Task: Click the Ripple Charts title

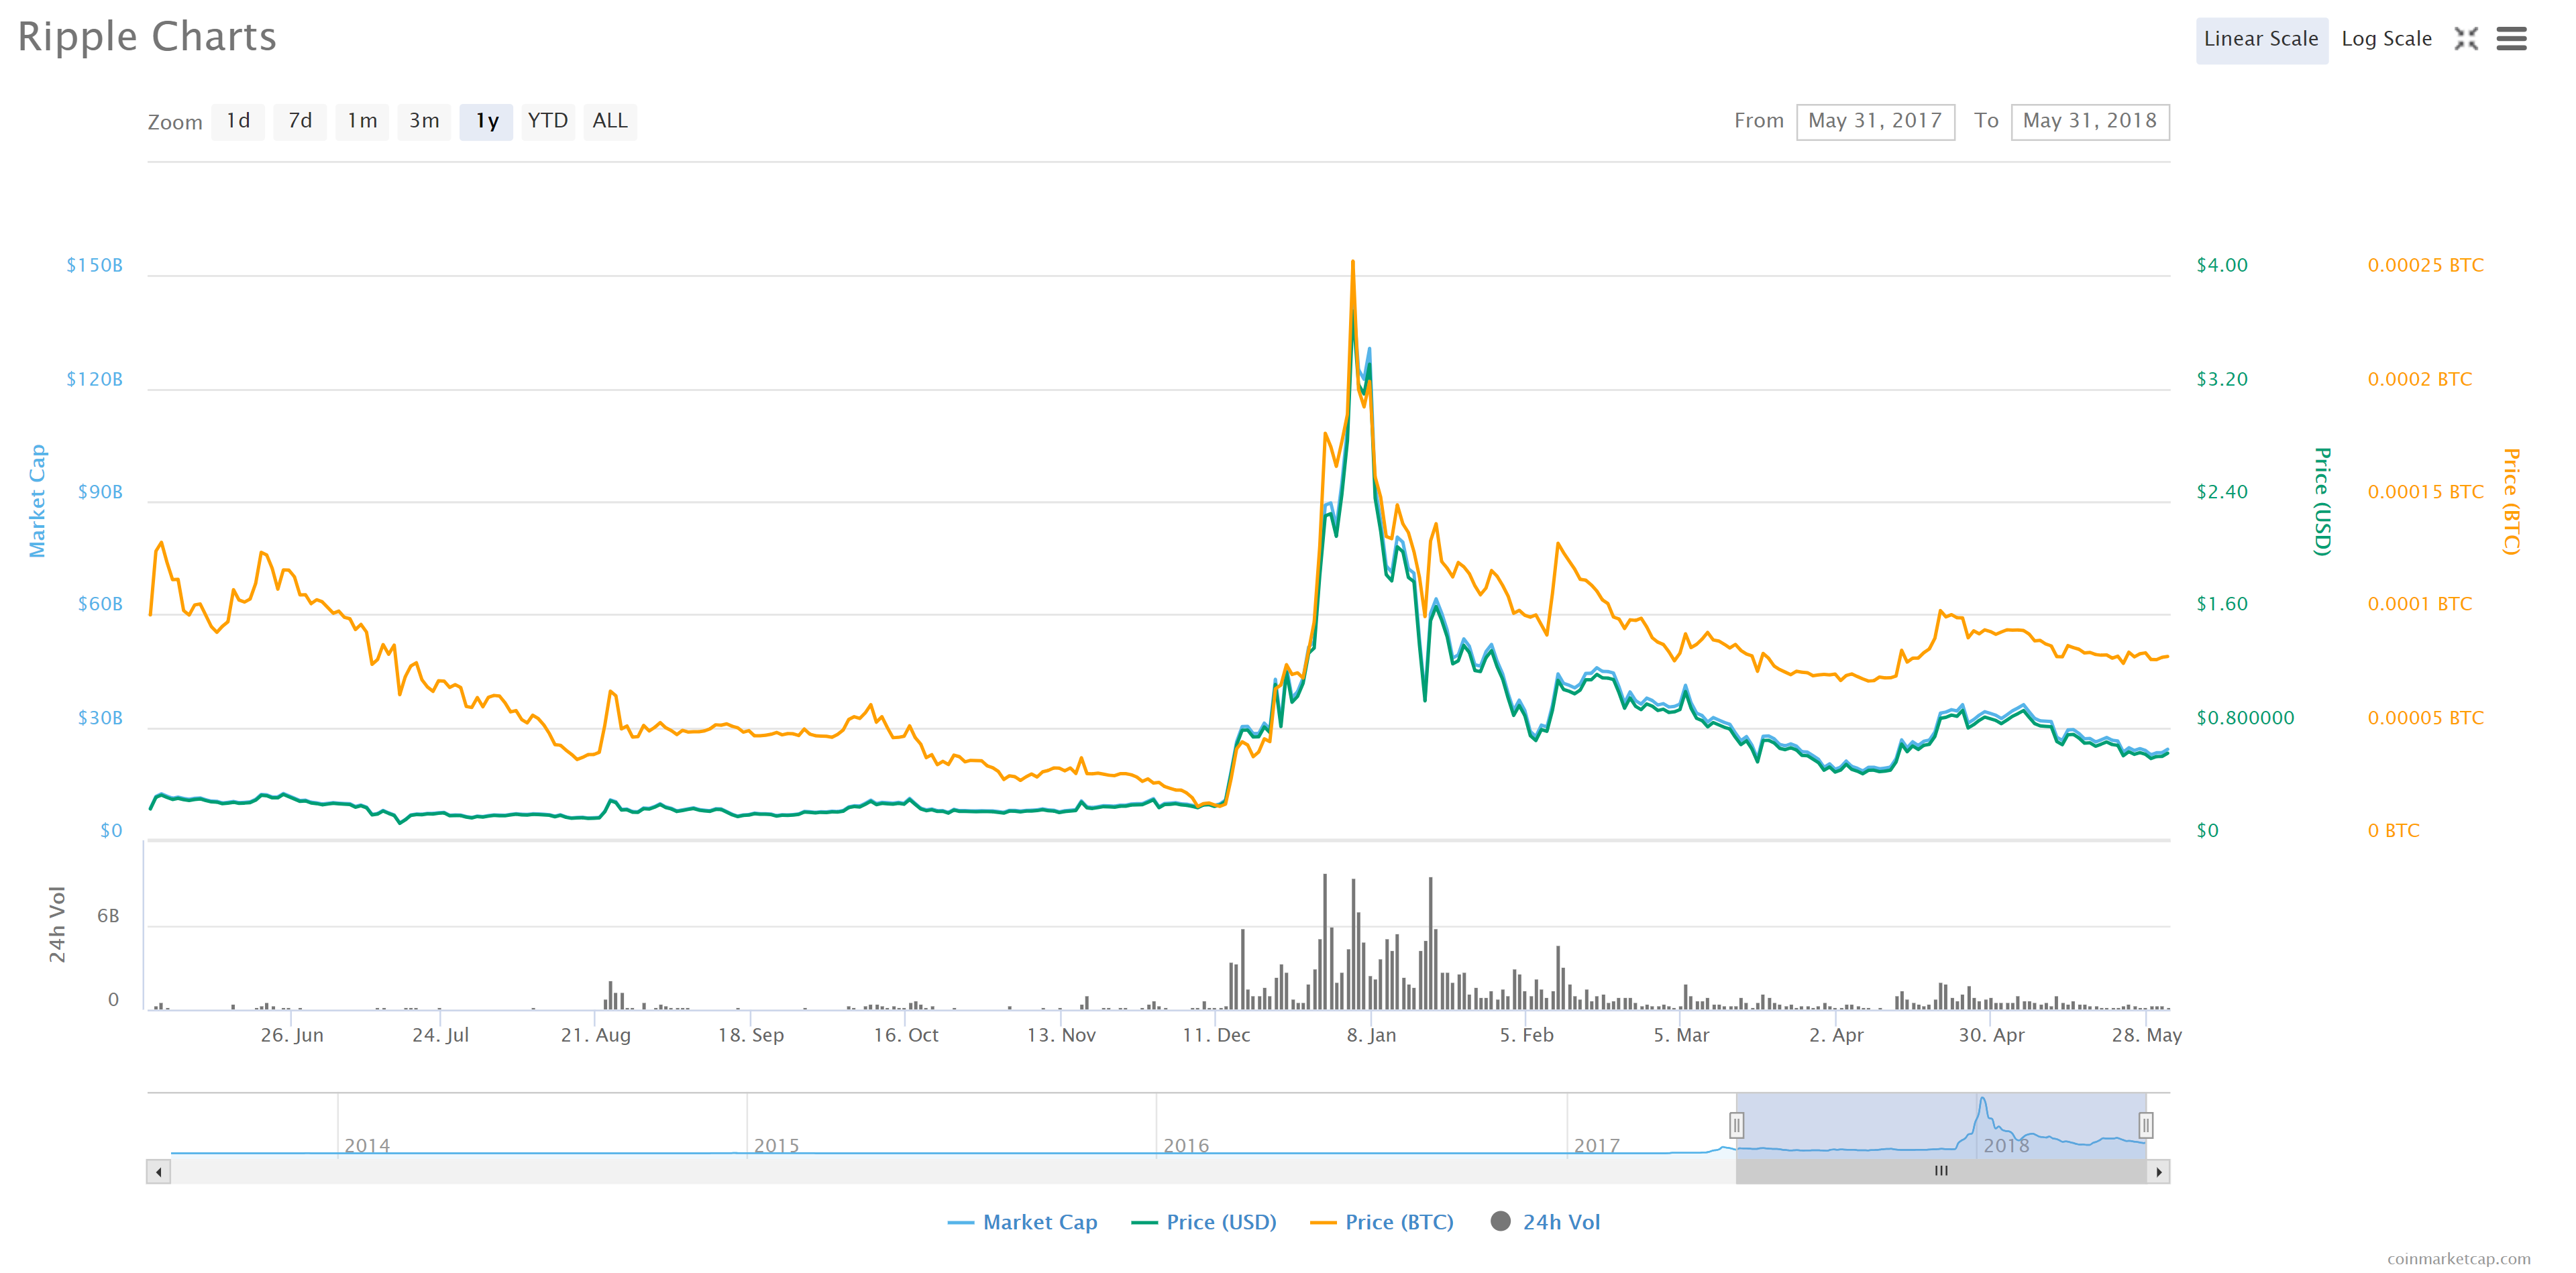Action: coord(147,38)
